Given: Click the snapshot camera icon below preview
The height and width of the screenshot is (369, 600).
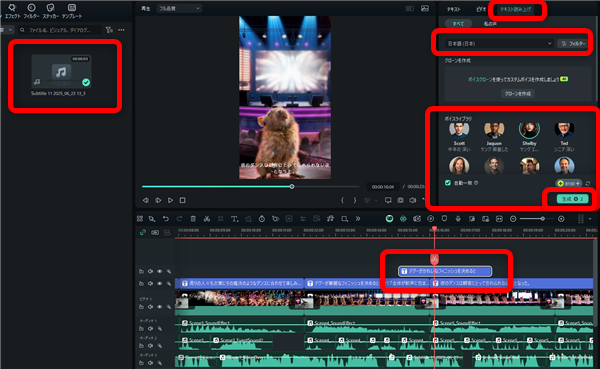Looking at the screenshot, I should click(400, 200).
